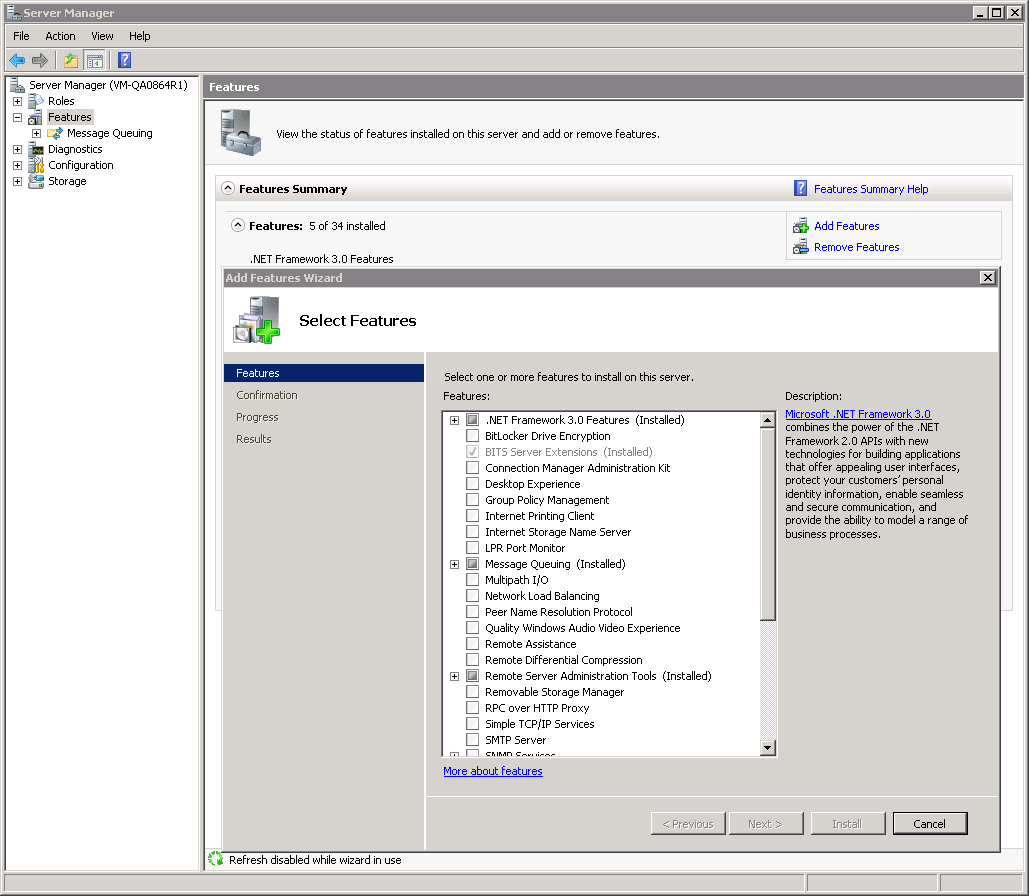Click the Show/Hide Console Tree icon

point(95,60)
